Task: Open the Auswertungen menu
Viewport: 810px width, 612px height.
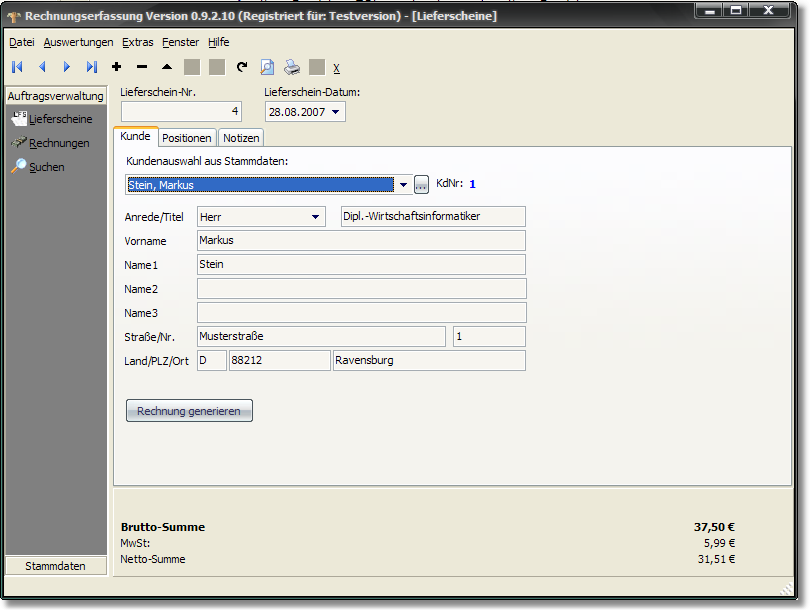Action: (x=79, y=42)
